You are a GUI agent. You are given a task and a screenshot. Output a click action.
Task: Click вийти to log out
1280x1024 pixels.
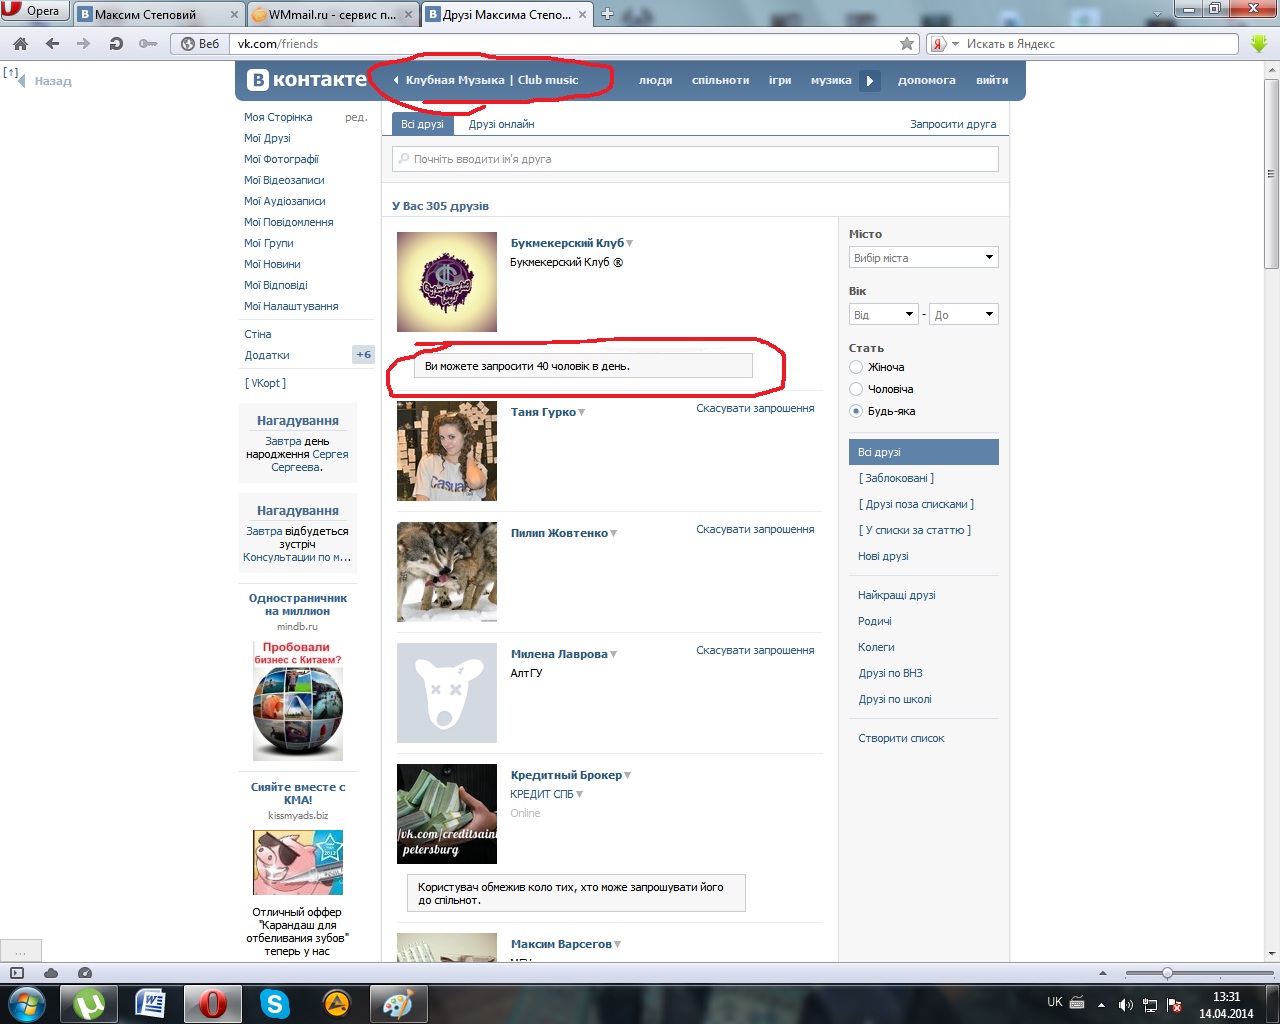[x=992, y=80]
